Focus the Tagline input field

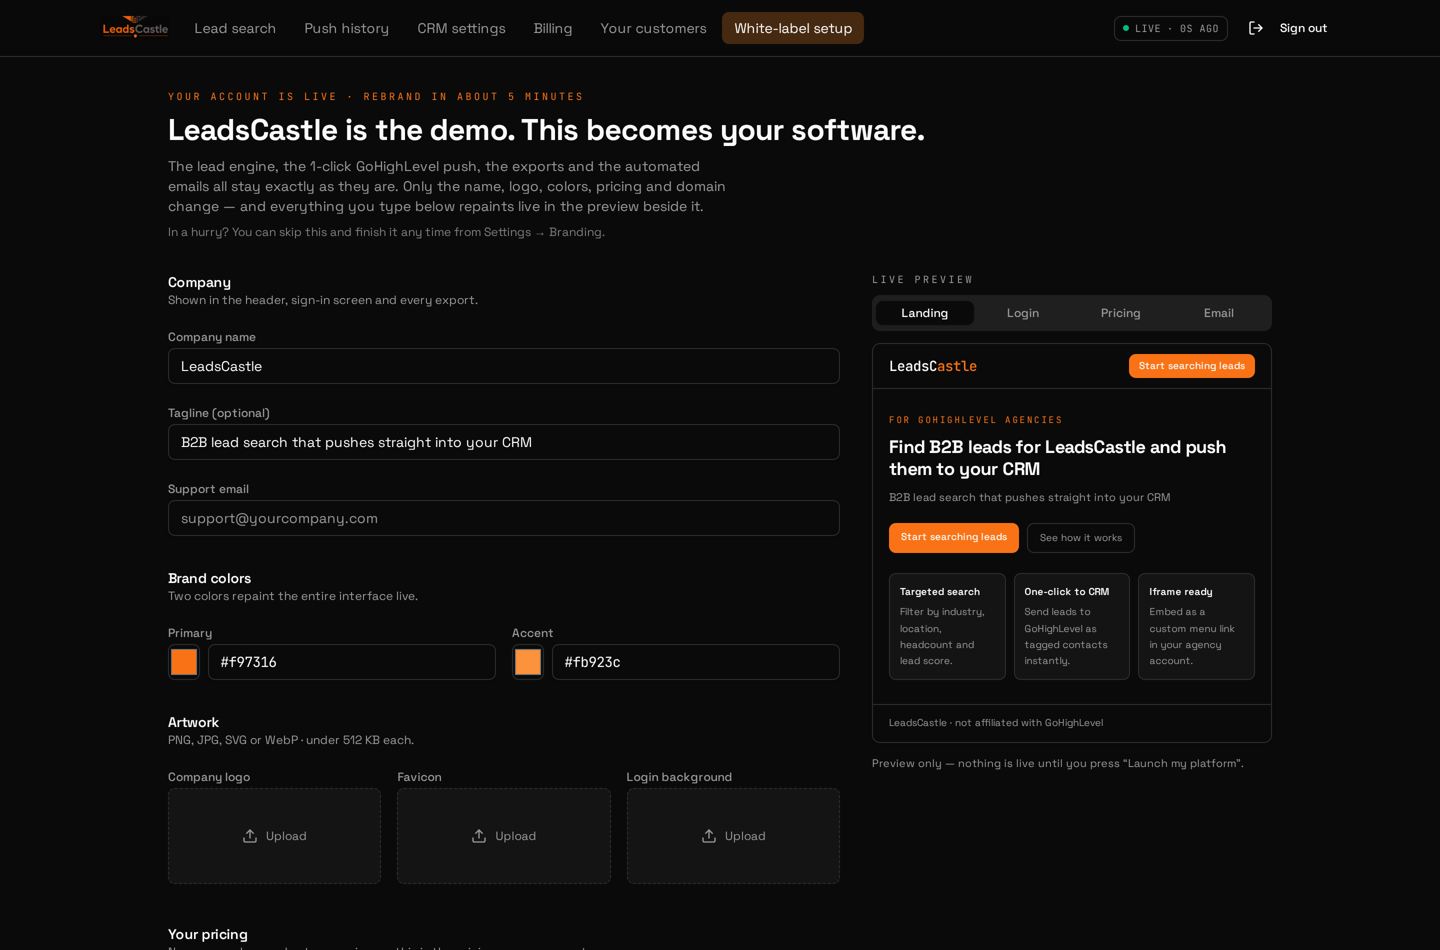tap(504, 442)
